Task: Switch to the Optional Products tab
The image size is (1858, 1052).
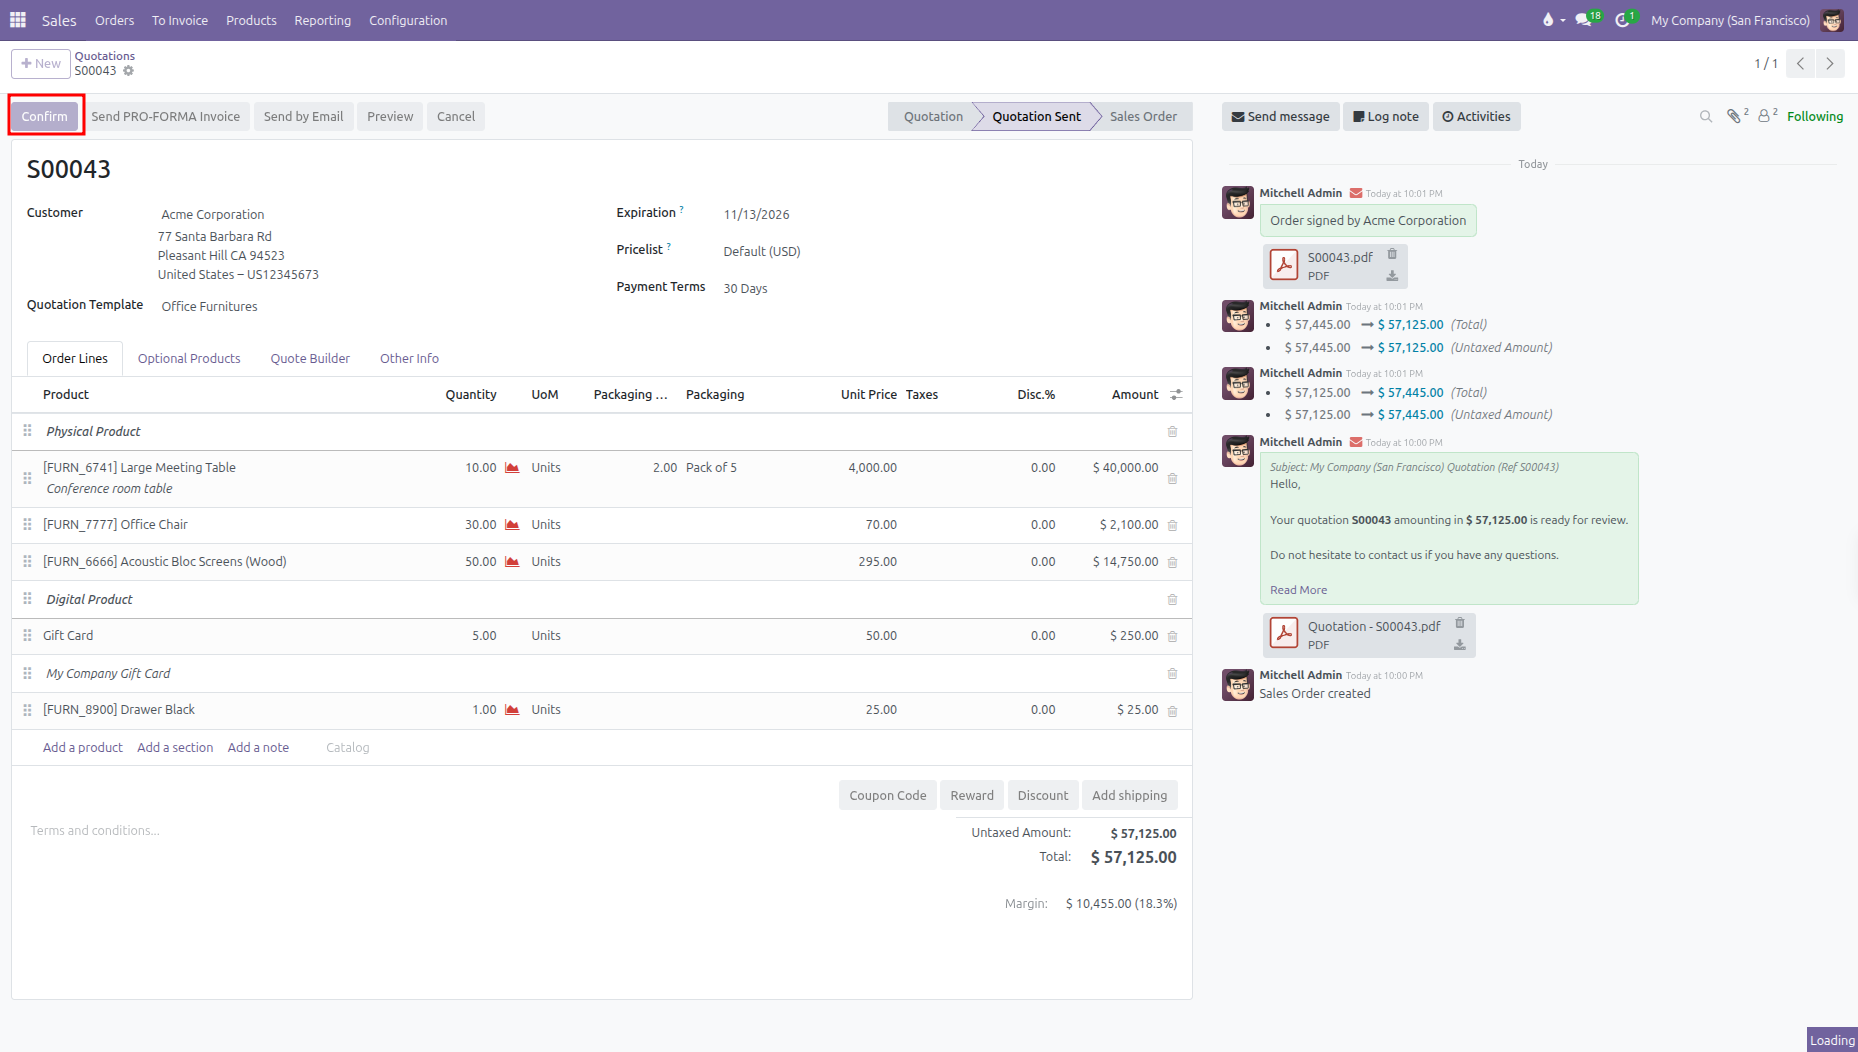Action: (189, 359)
